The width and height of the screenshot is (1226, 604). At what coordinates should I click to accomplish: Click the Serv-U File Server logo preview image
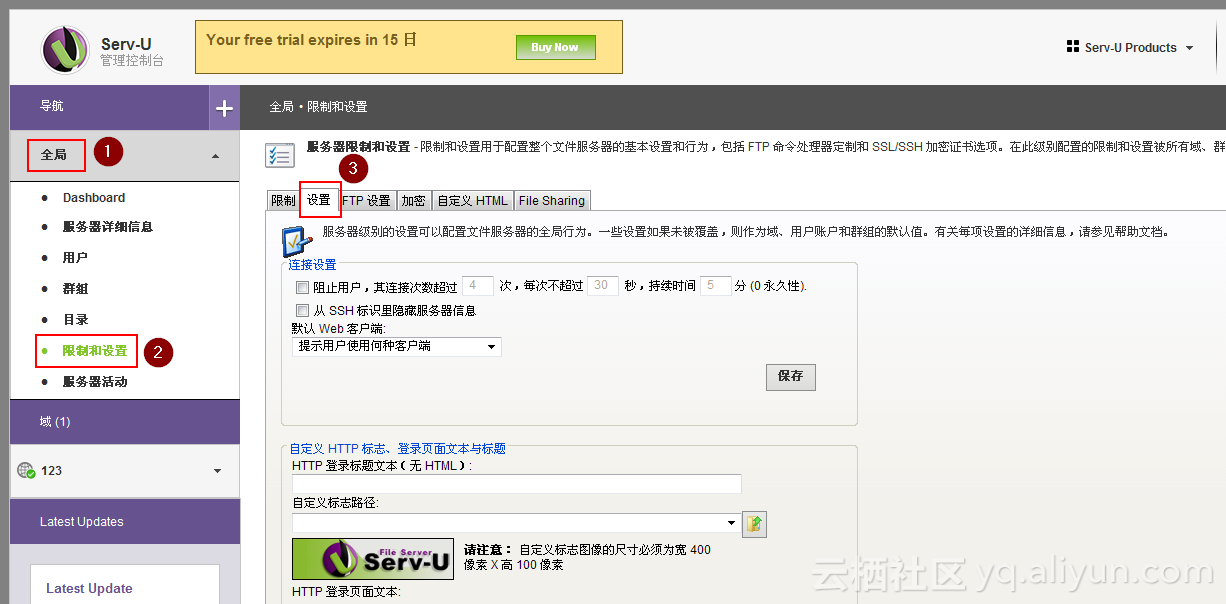tap(372, 560)
